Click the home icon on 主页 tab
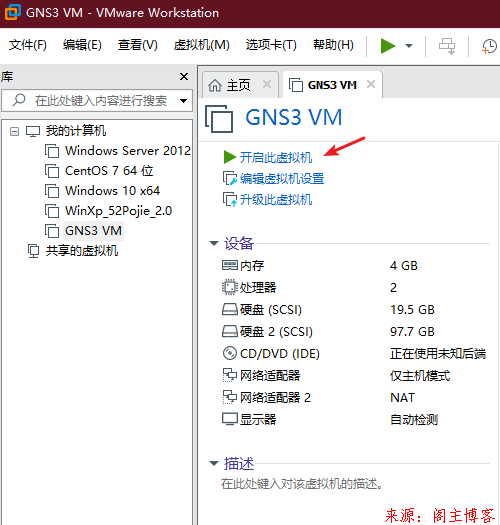 point(215,85)
